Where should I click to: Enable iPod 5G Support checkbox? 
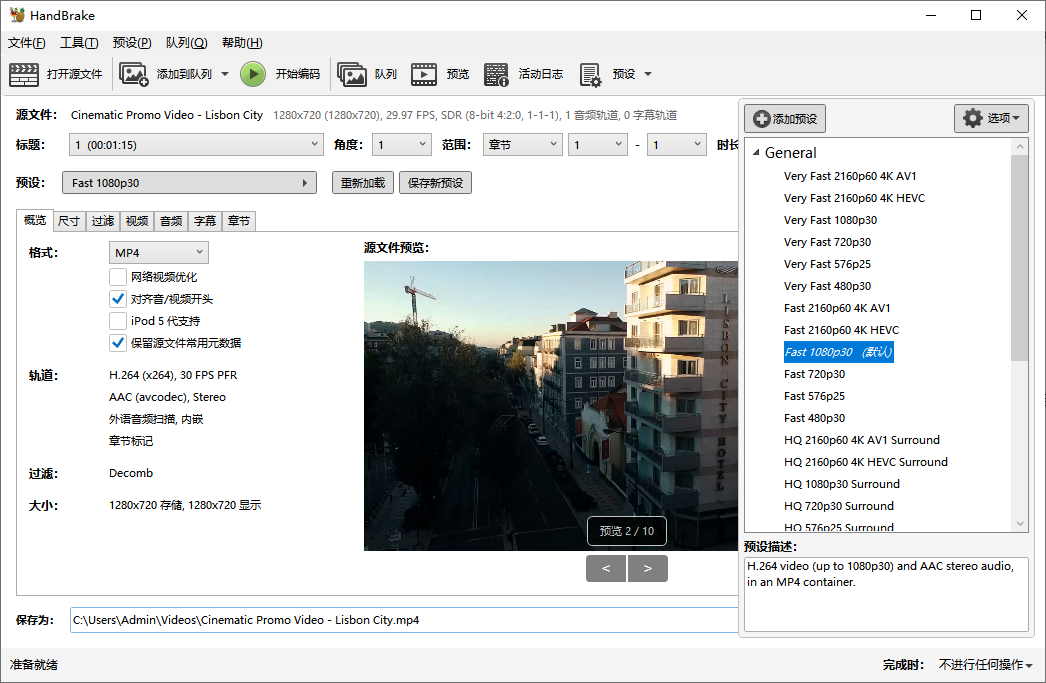pyautogui.click(x=118, y=321)
